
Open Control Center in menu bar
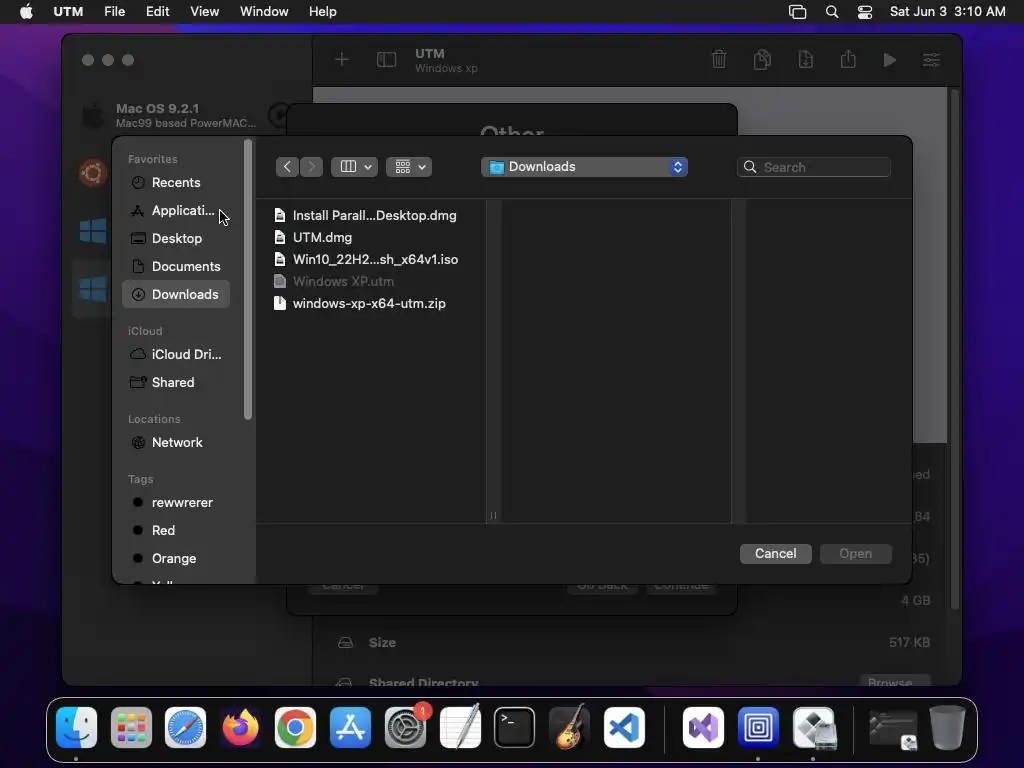[x=865, y=12]
